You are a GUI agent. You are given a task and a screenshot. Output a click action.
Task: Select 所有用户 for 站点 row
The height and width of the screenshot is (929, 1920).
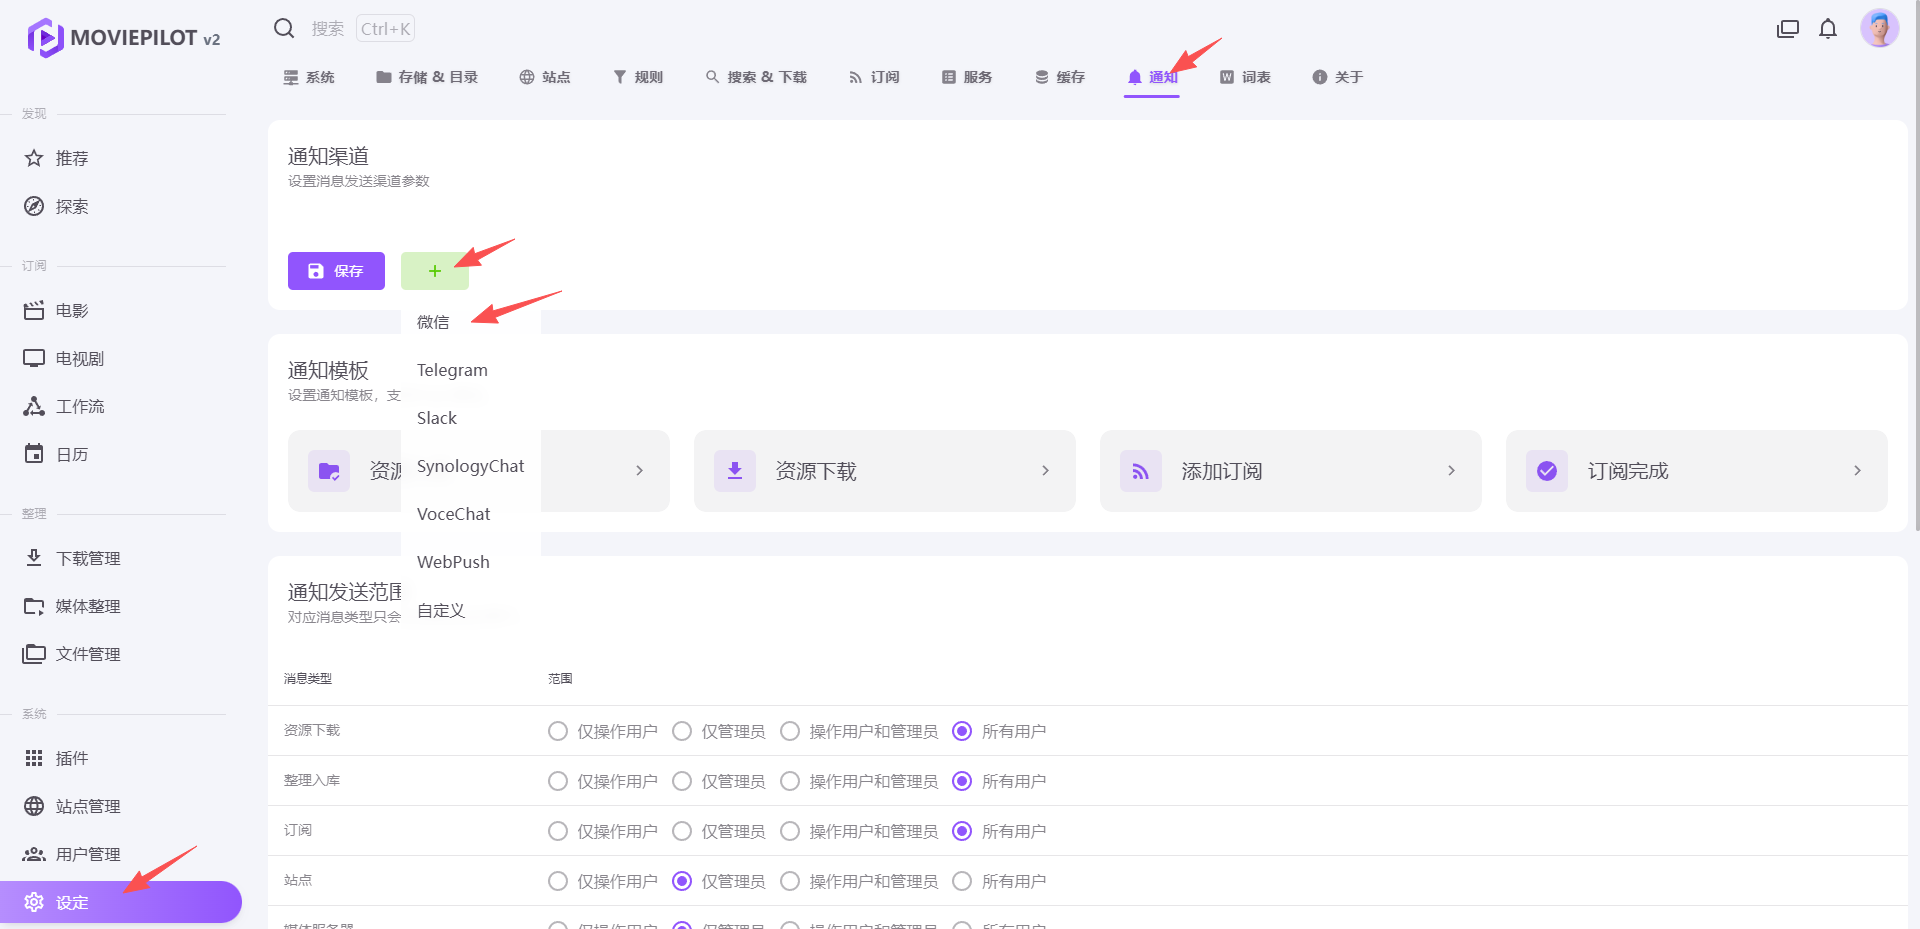pos(962,881)
